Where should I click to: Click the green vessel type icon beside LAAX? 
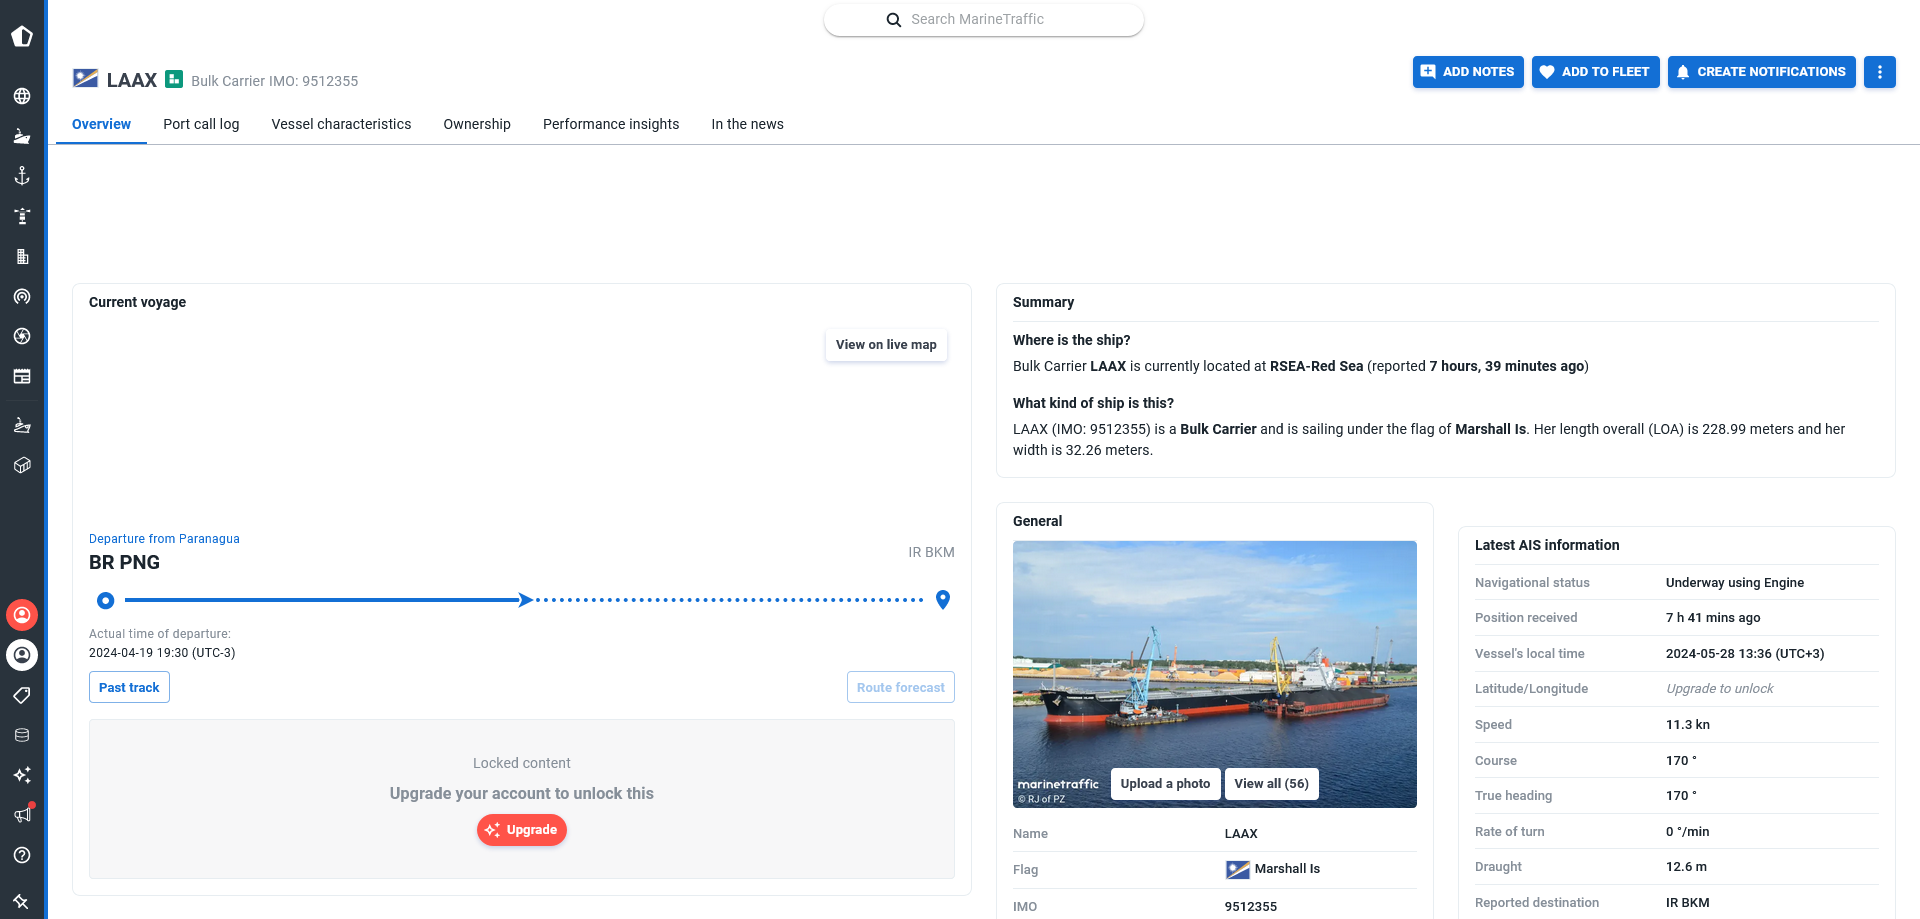[x=174, y=79]
